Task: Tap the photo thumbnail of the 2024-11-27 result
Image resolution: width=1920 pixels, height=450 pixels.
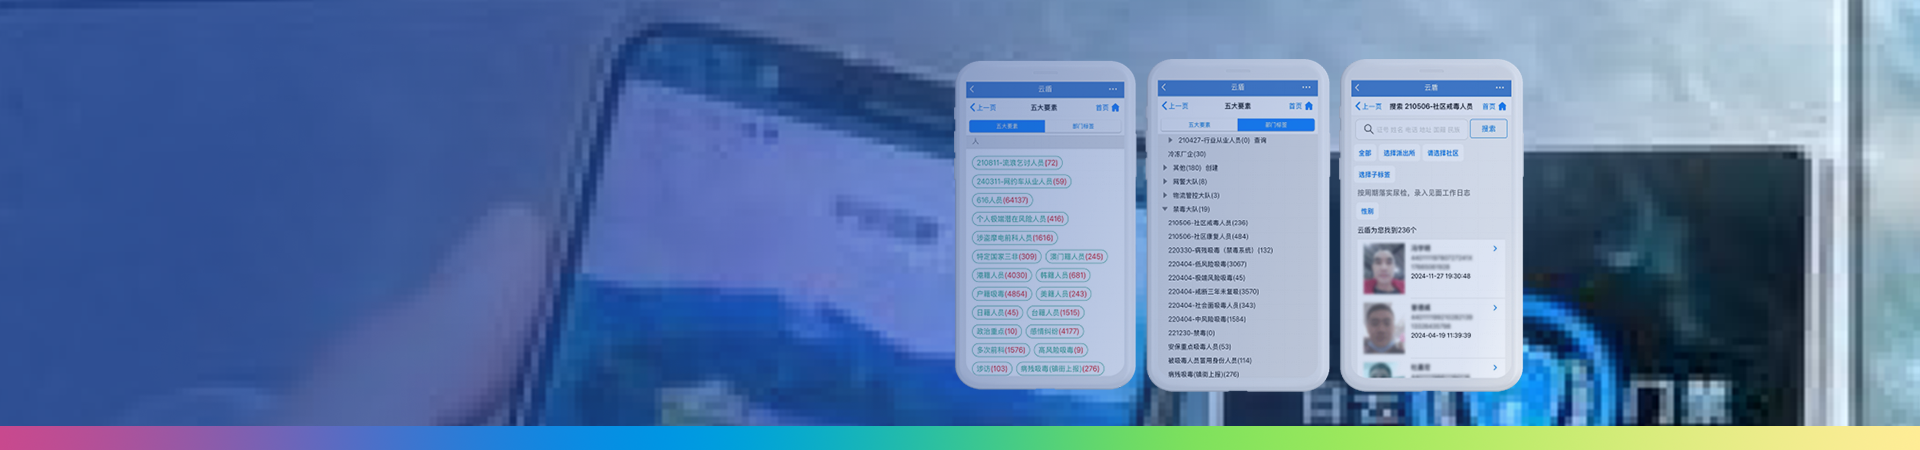Action: click(x=1383, y=268)
